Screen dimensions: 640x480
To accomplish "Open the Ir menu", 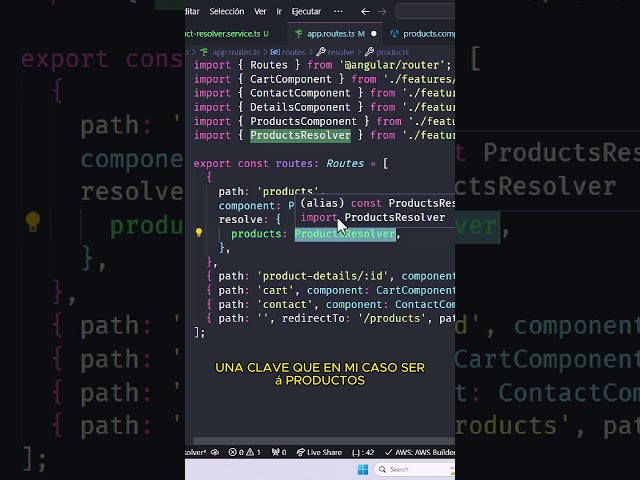I will click(x=279, y=11).
